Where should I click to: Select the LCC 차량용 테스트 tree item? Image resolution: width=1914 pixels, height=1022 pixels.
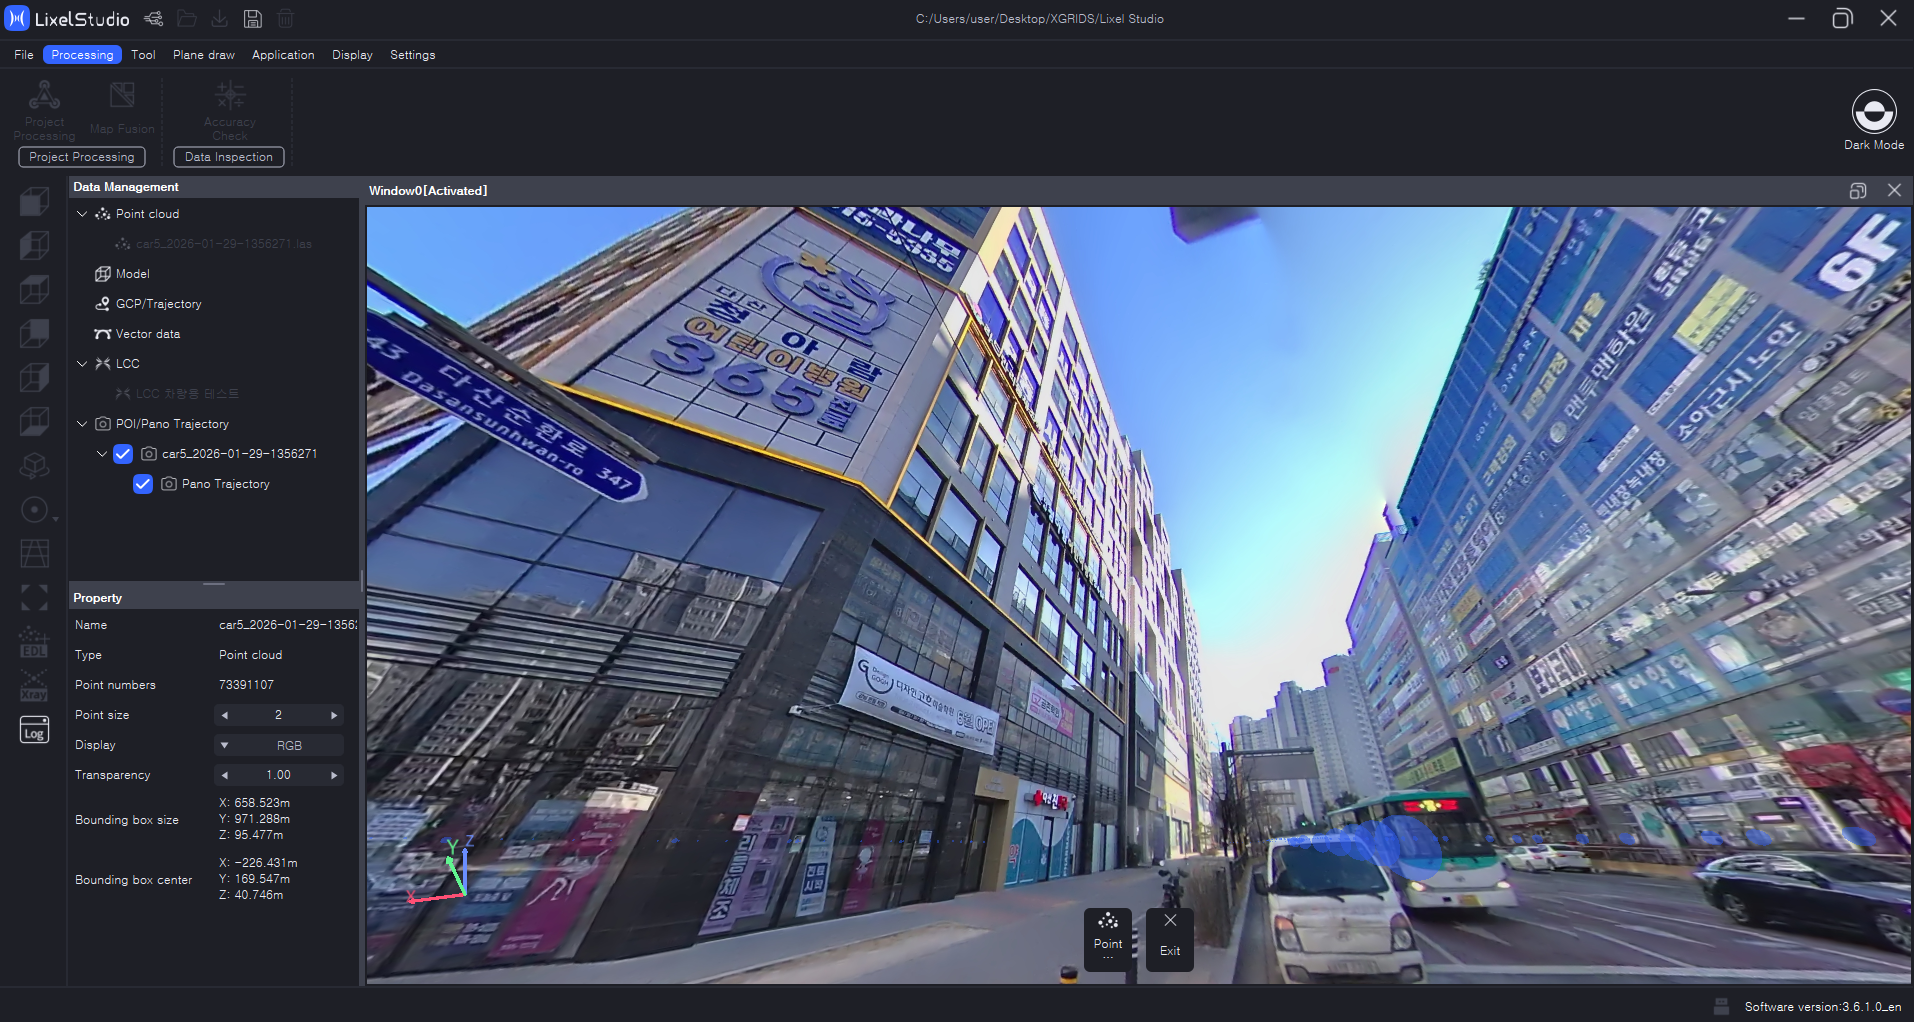point(187,394)
